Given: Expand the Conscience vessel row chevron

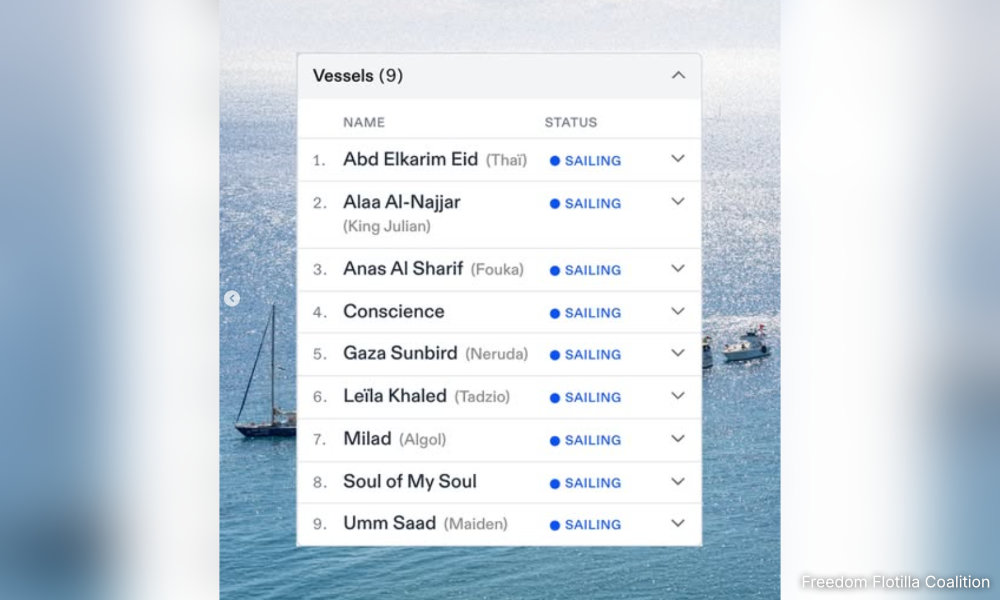Looking at the screenshot, I should pos(678,312).
